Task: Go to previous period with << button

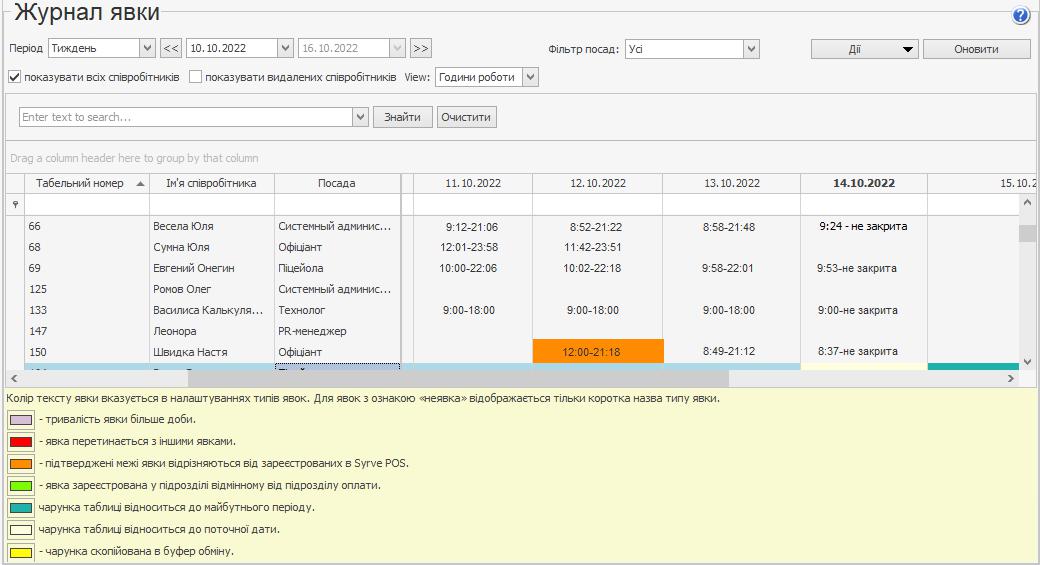Action: coord(171,48)
